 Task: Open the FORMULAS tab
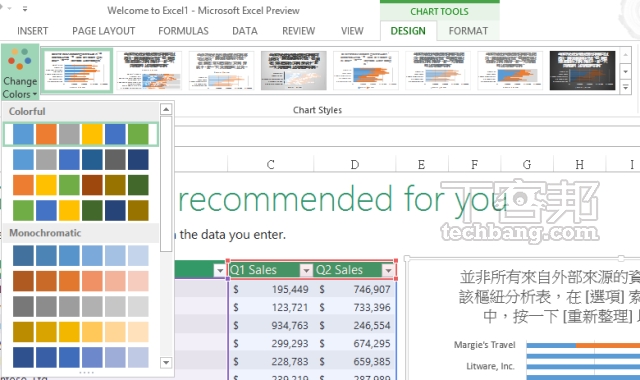click(x=183, y=31)
